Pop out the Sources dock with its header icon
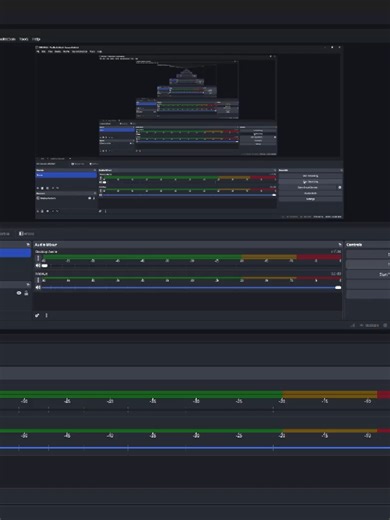This screenshot has height=520, width=390. click(28, 284)
